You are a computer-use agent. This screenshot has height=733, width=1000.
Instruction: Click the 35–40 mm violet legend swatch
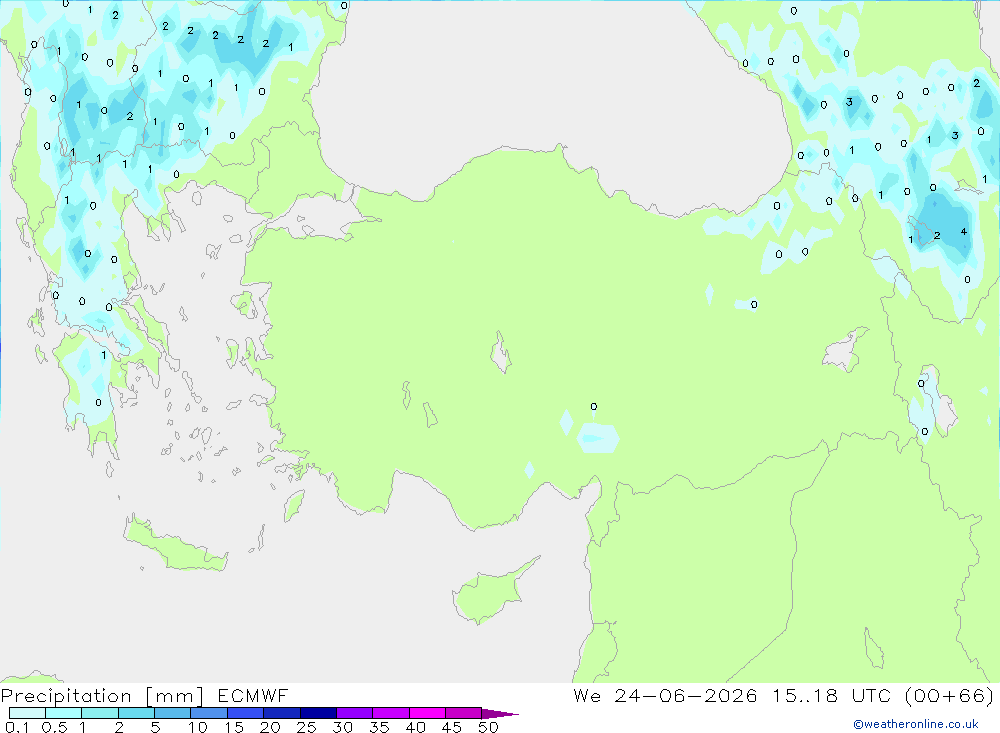tap(390, 713)
